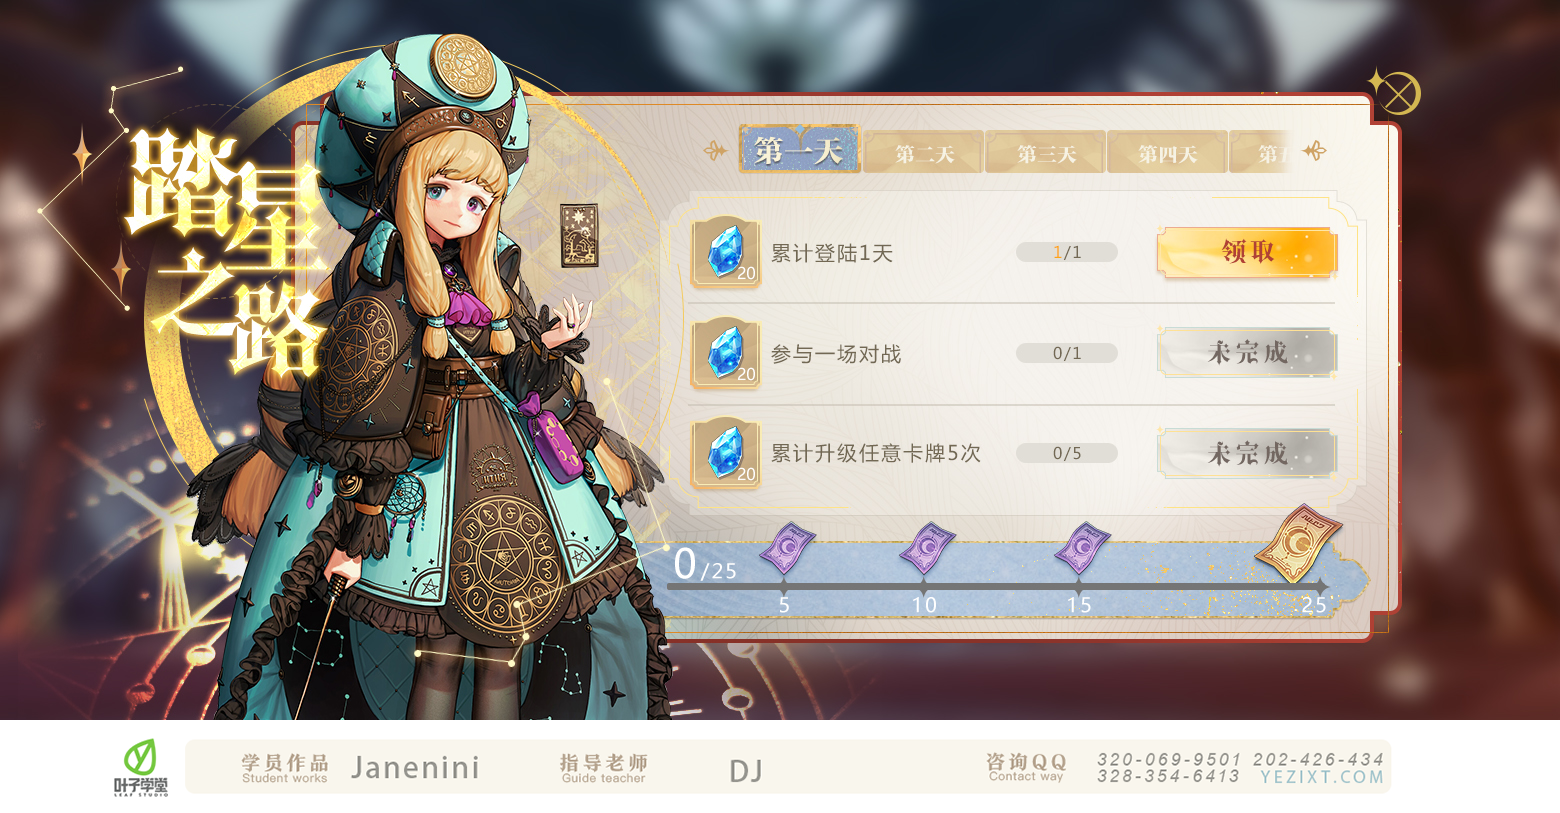Click the crystal reward icon for 参与一场对战
The width and height of the screenshot is (1560, 813).
pyautogui.click(x=726, y=354)
